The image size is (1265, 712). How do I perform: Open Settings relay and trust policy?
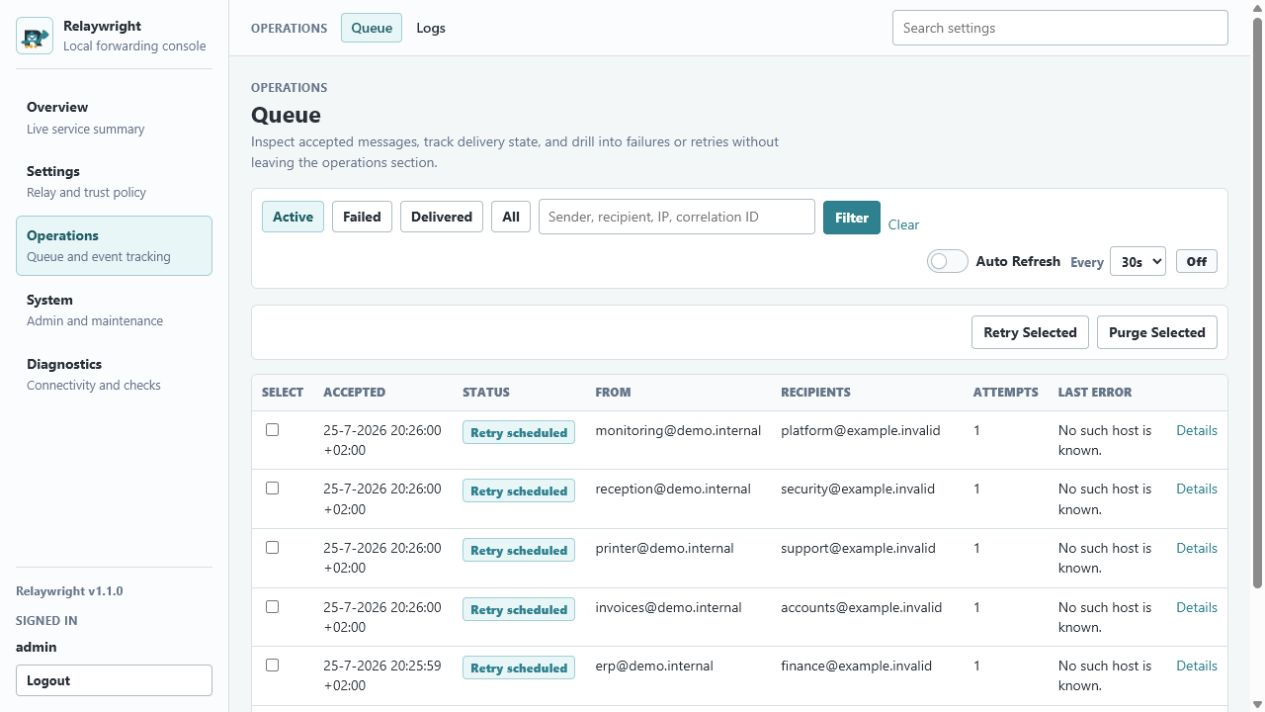pyautogui.click(x=113, y=181)
